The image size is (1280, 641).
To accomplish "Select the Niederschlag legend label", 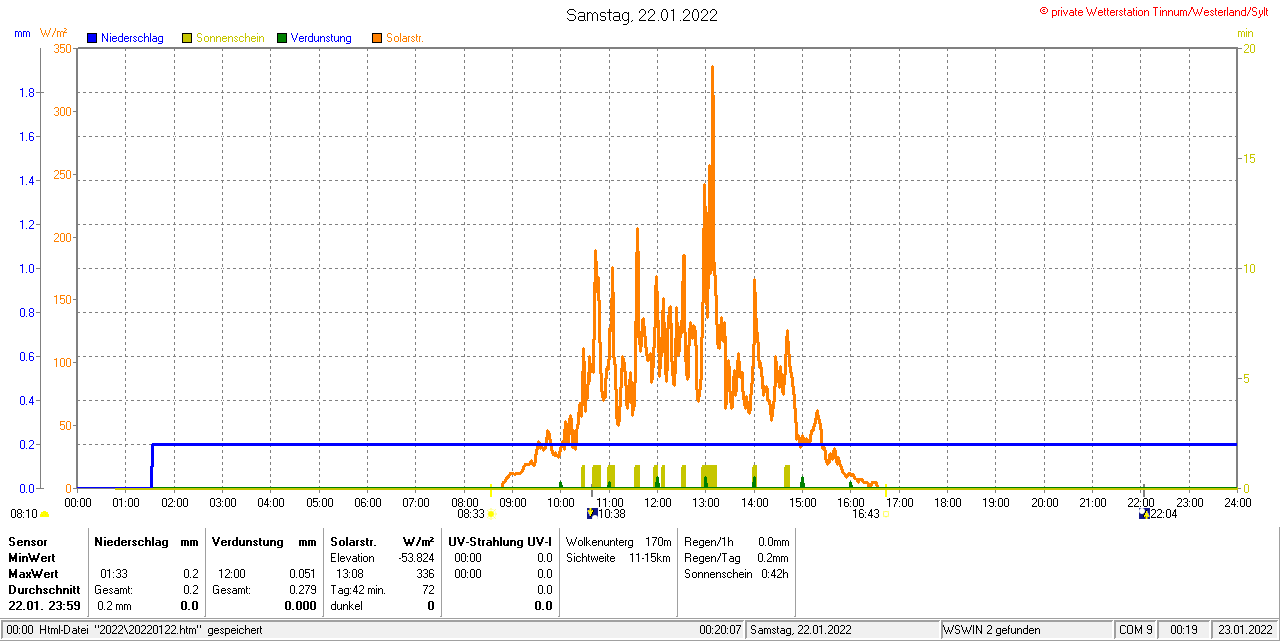I will tap(132, 38).
